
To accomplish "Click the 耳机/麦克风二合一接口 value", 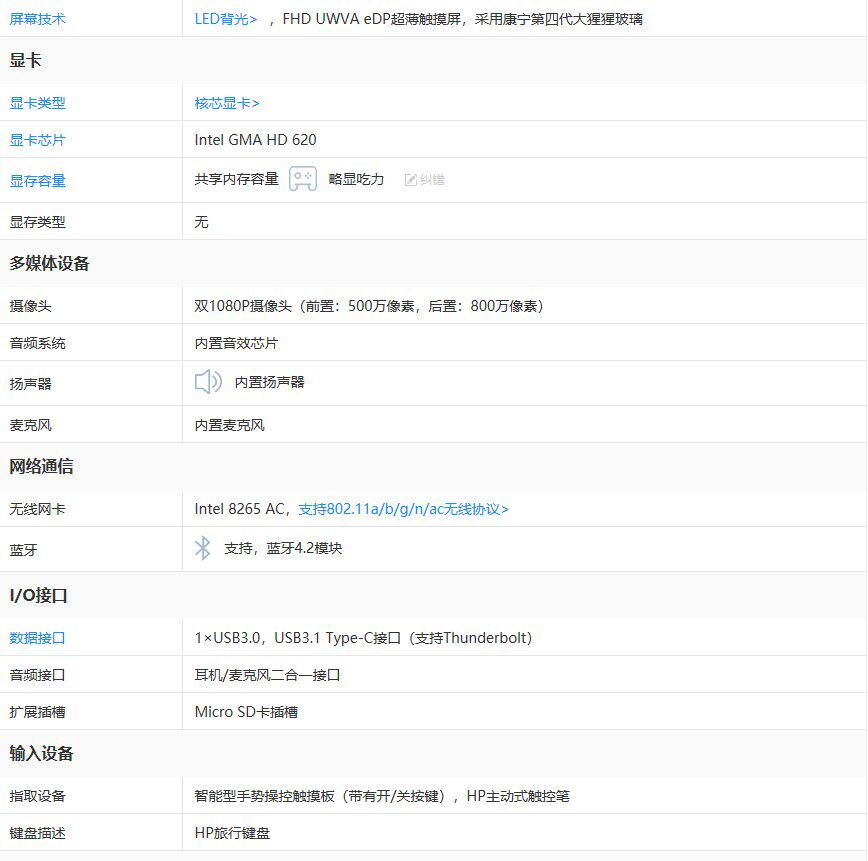I will (x=267, y=675).
